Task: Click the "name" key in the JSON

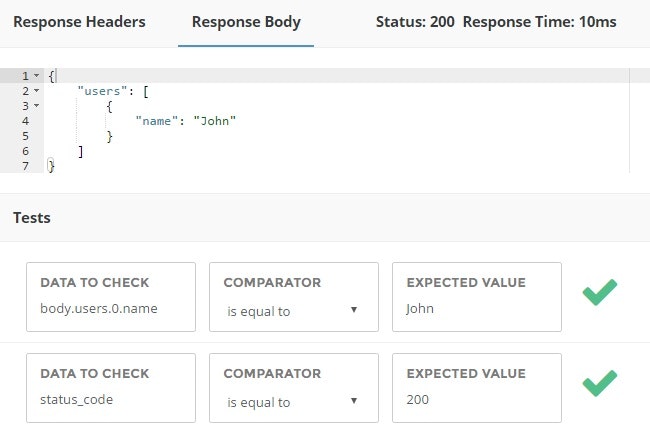Action: (158, 121)
